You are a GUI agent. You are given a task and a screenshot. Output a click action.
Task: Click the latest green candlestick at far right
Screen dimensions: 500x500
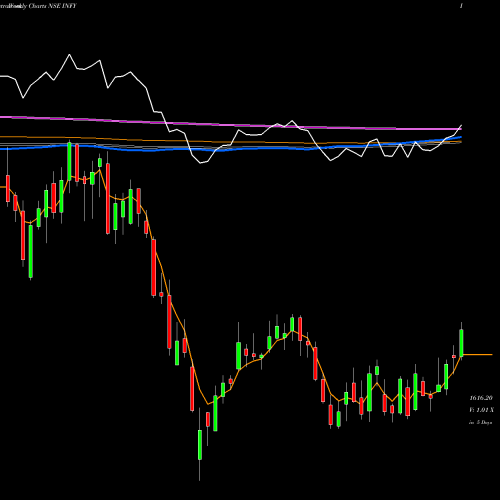(x=461, y=342)
